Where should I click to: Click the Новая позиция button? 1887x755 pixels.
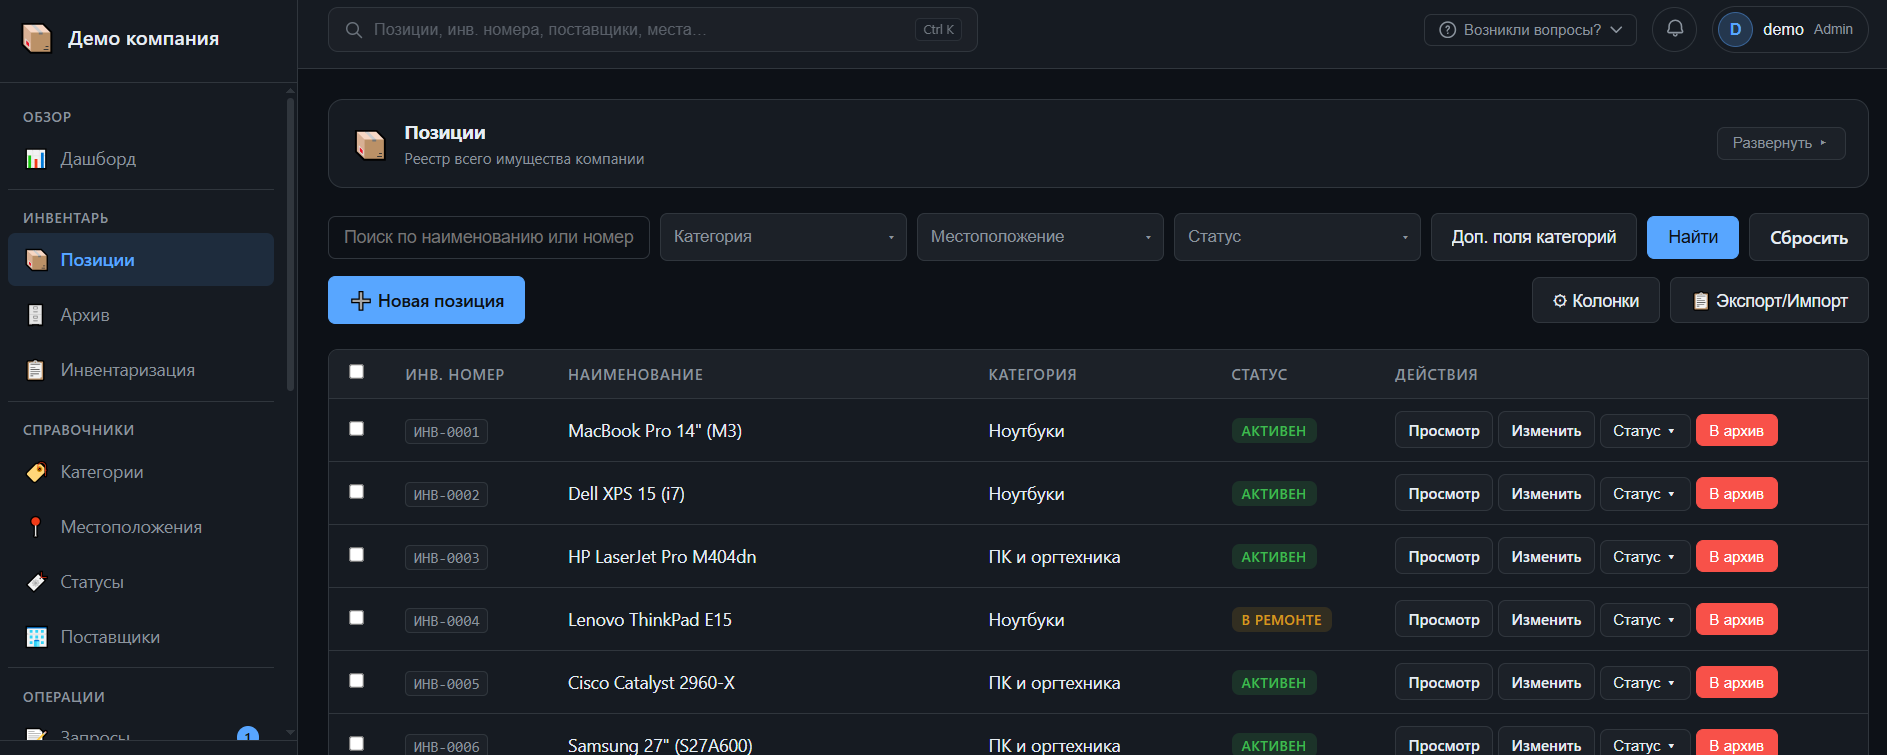426,300
